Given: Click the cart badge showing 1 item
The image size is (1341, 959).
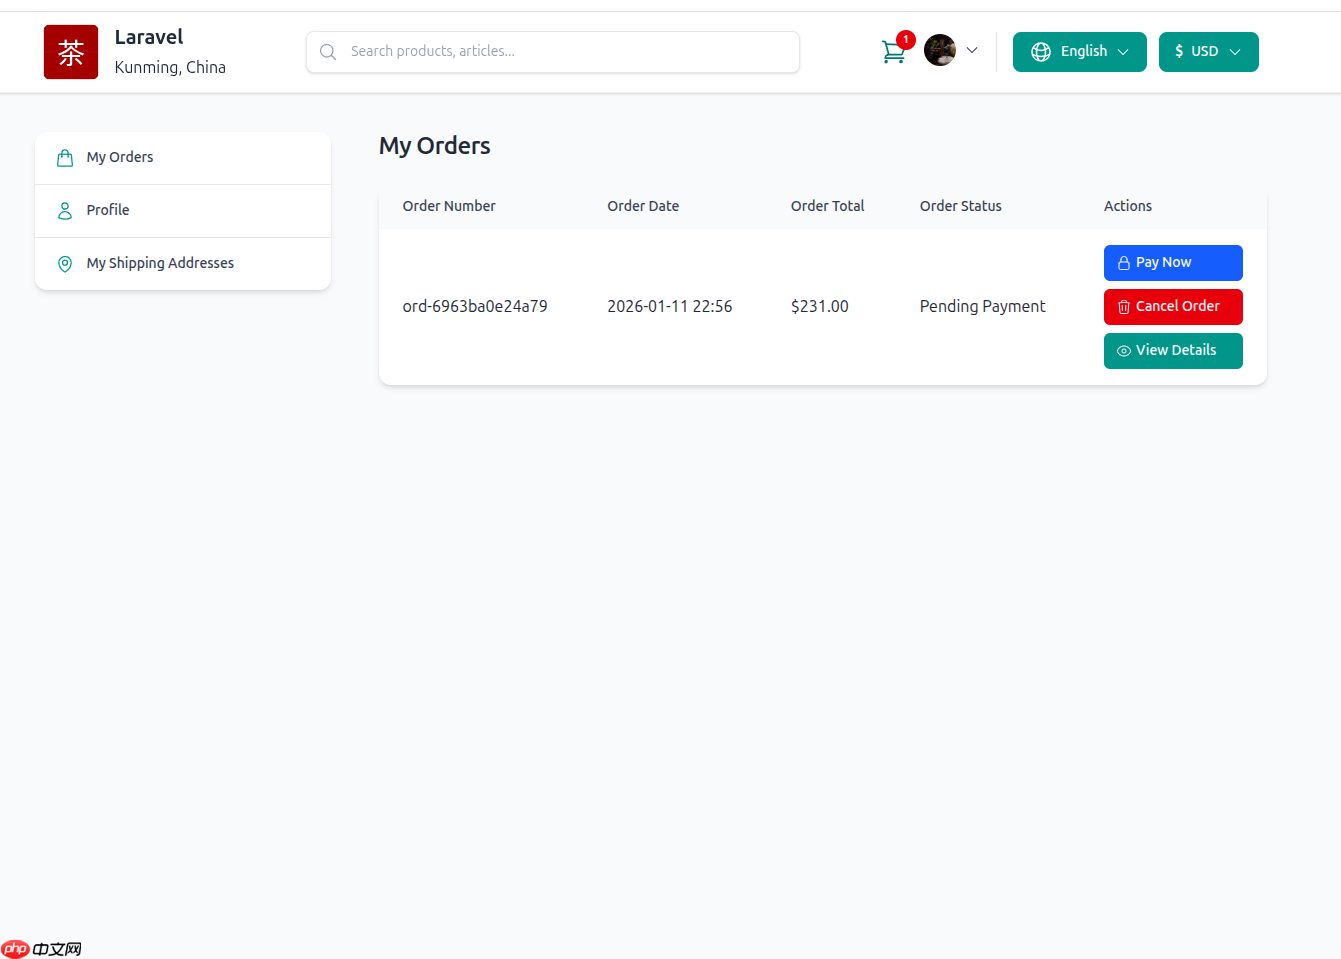Looking at the screenshot, I should 905,39.
